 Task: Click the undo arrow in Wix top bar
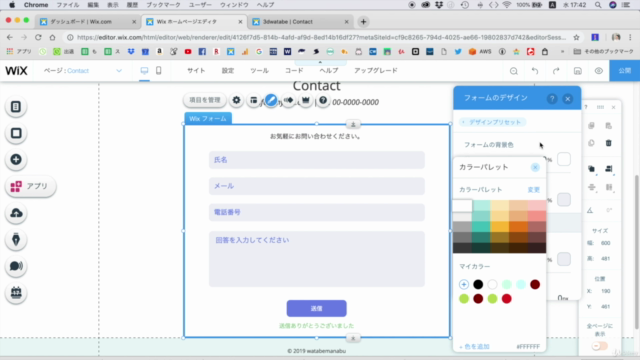coord(535,71)
